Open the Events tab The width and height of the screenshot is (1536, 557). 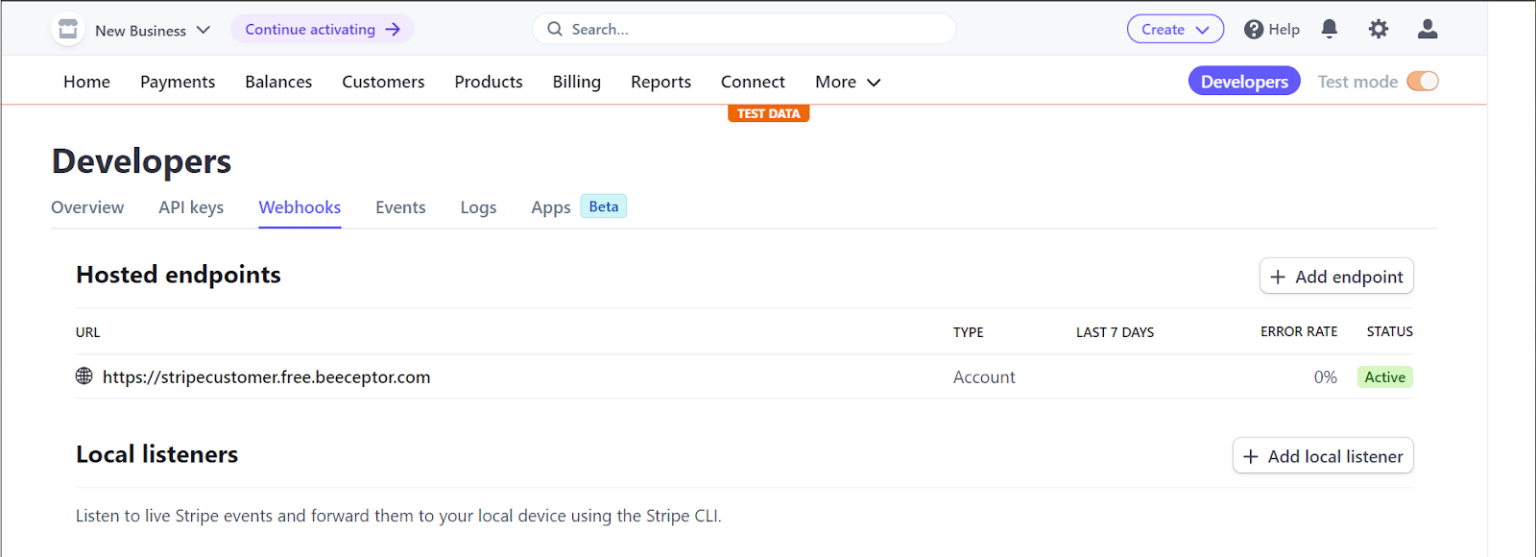[x=400, y=207]
